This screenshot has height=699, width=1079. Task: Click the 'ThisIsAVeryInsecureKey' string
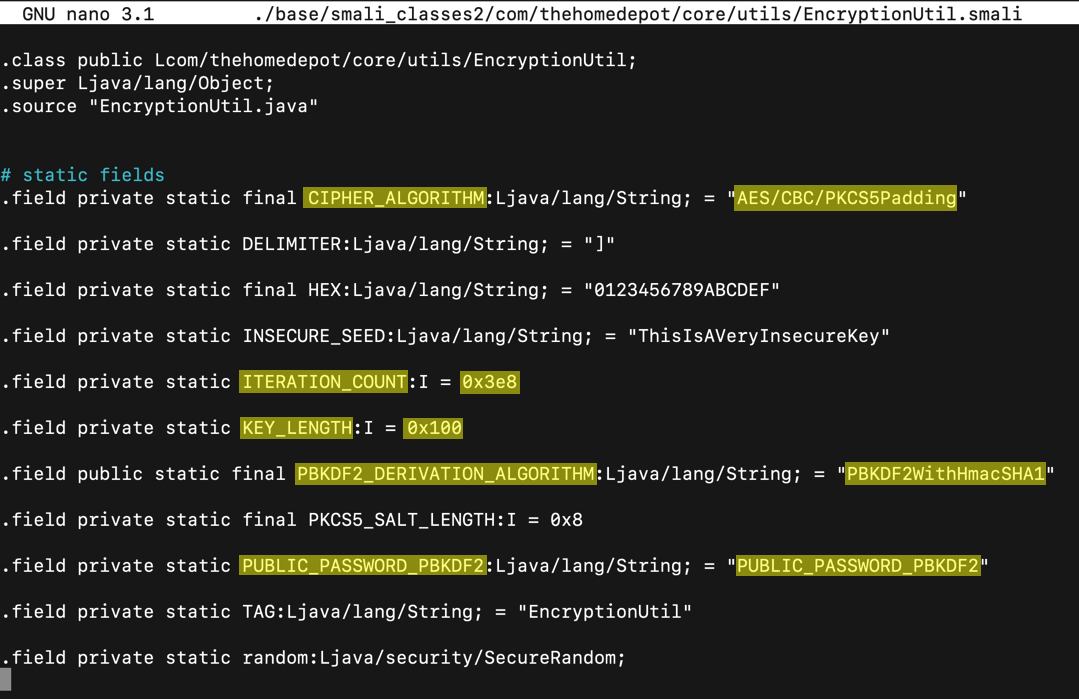[x=759, y=336]
